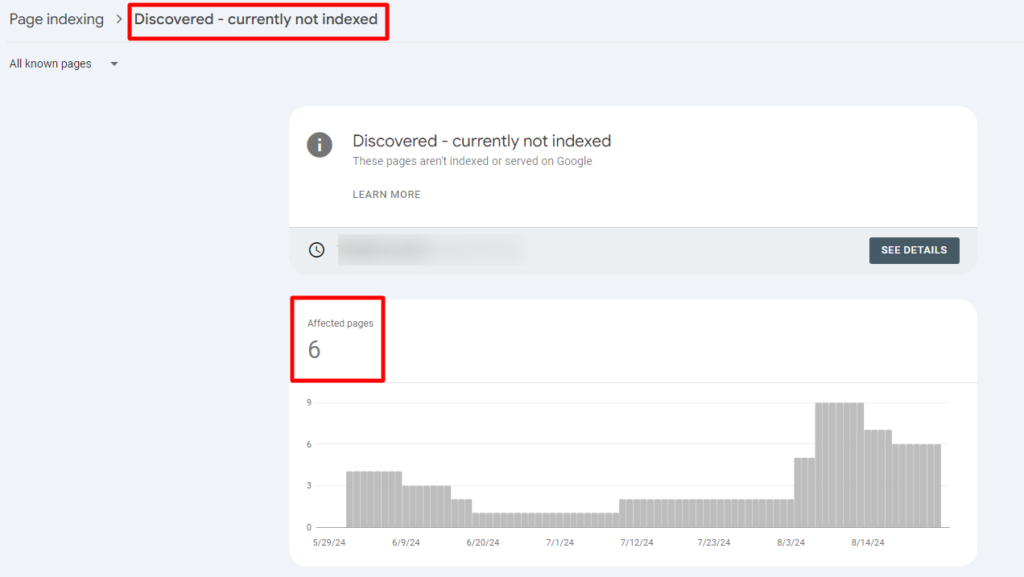
Task: Click the 6/9/24 date label on chart
Action: point(406,542)
